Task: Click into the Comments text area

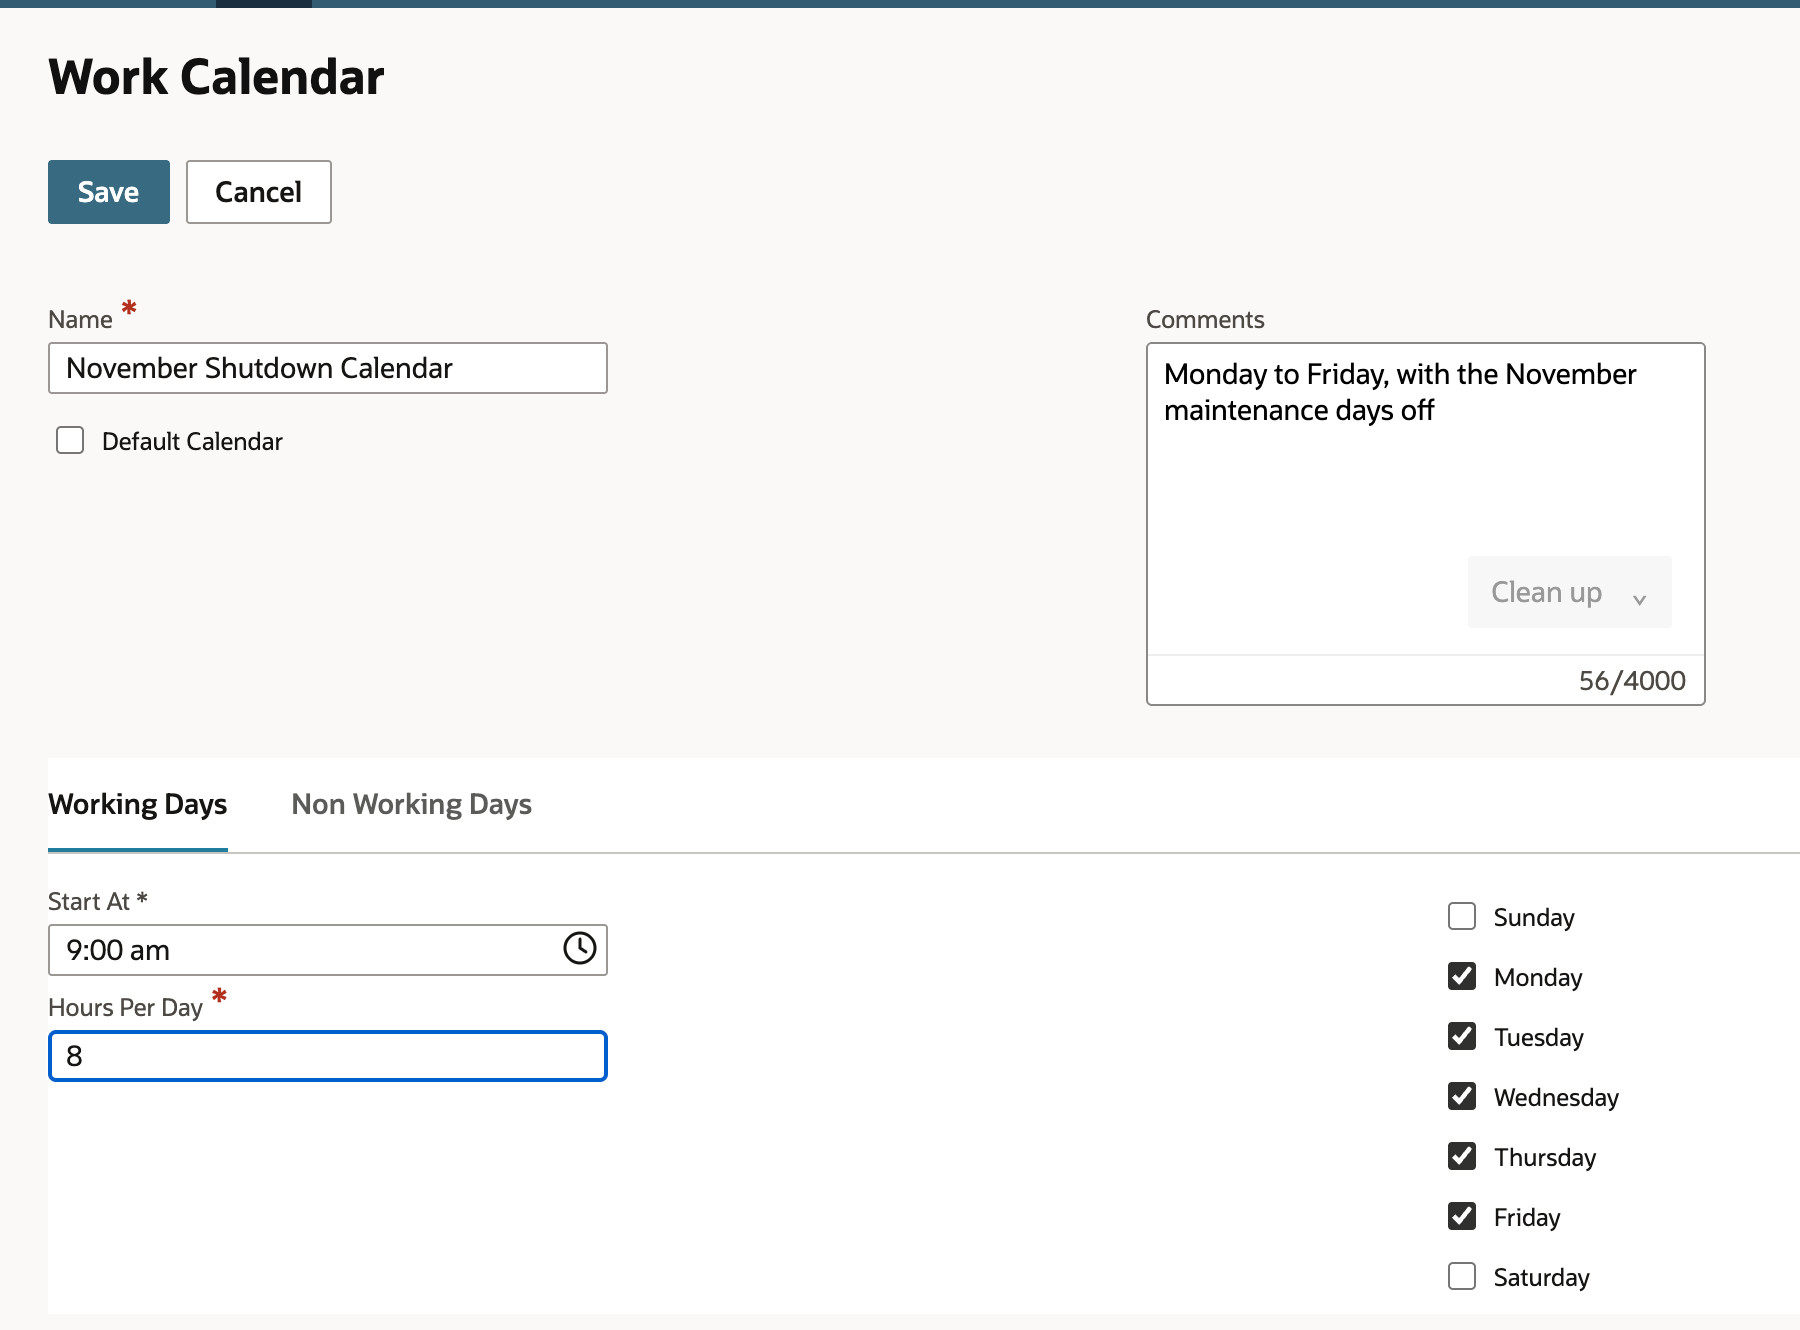Action: 1425,460
